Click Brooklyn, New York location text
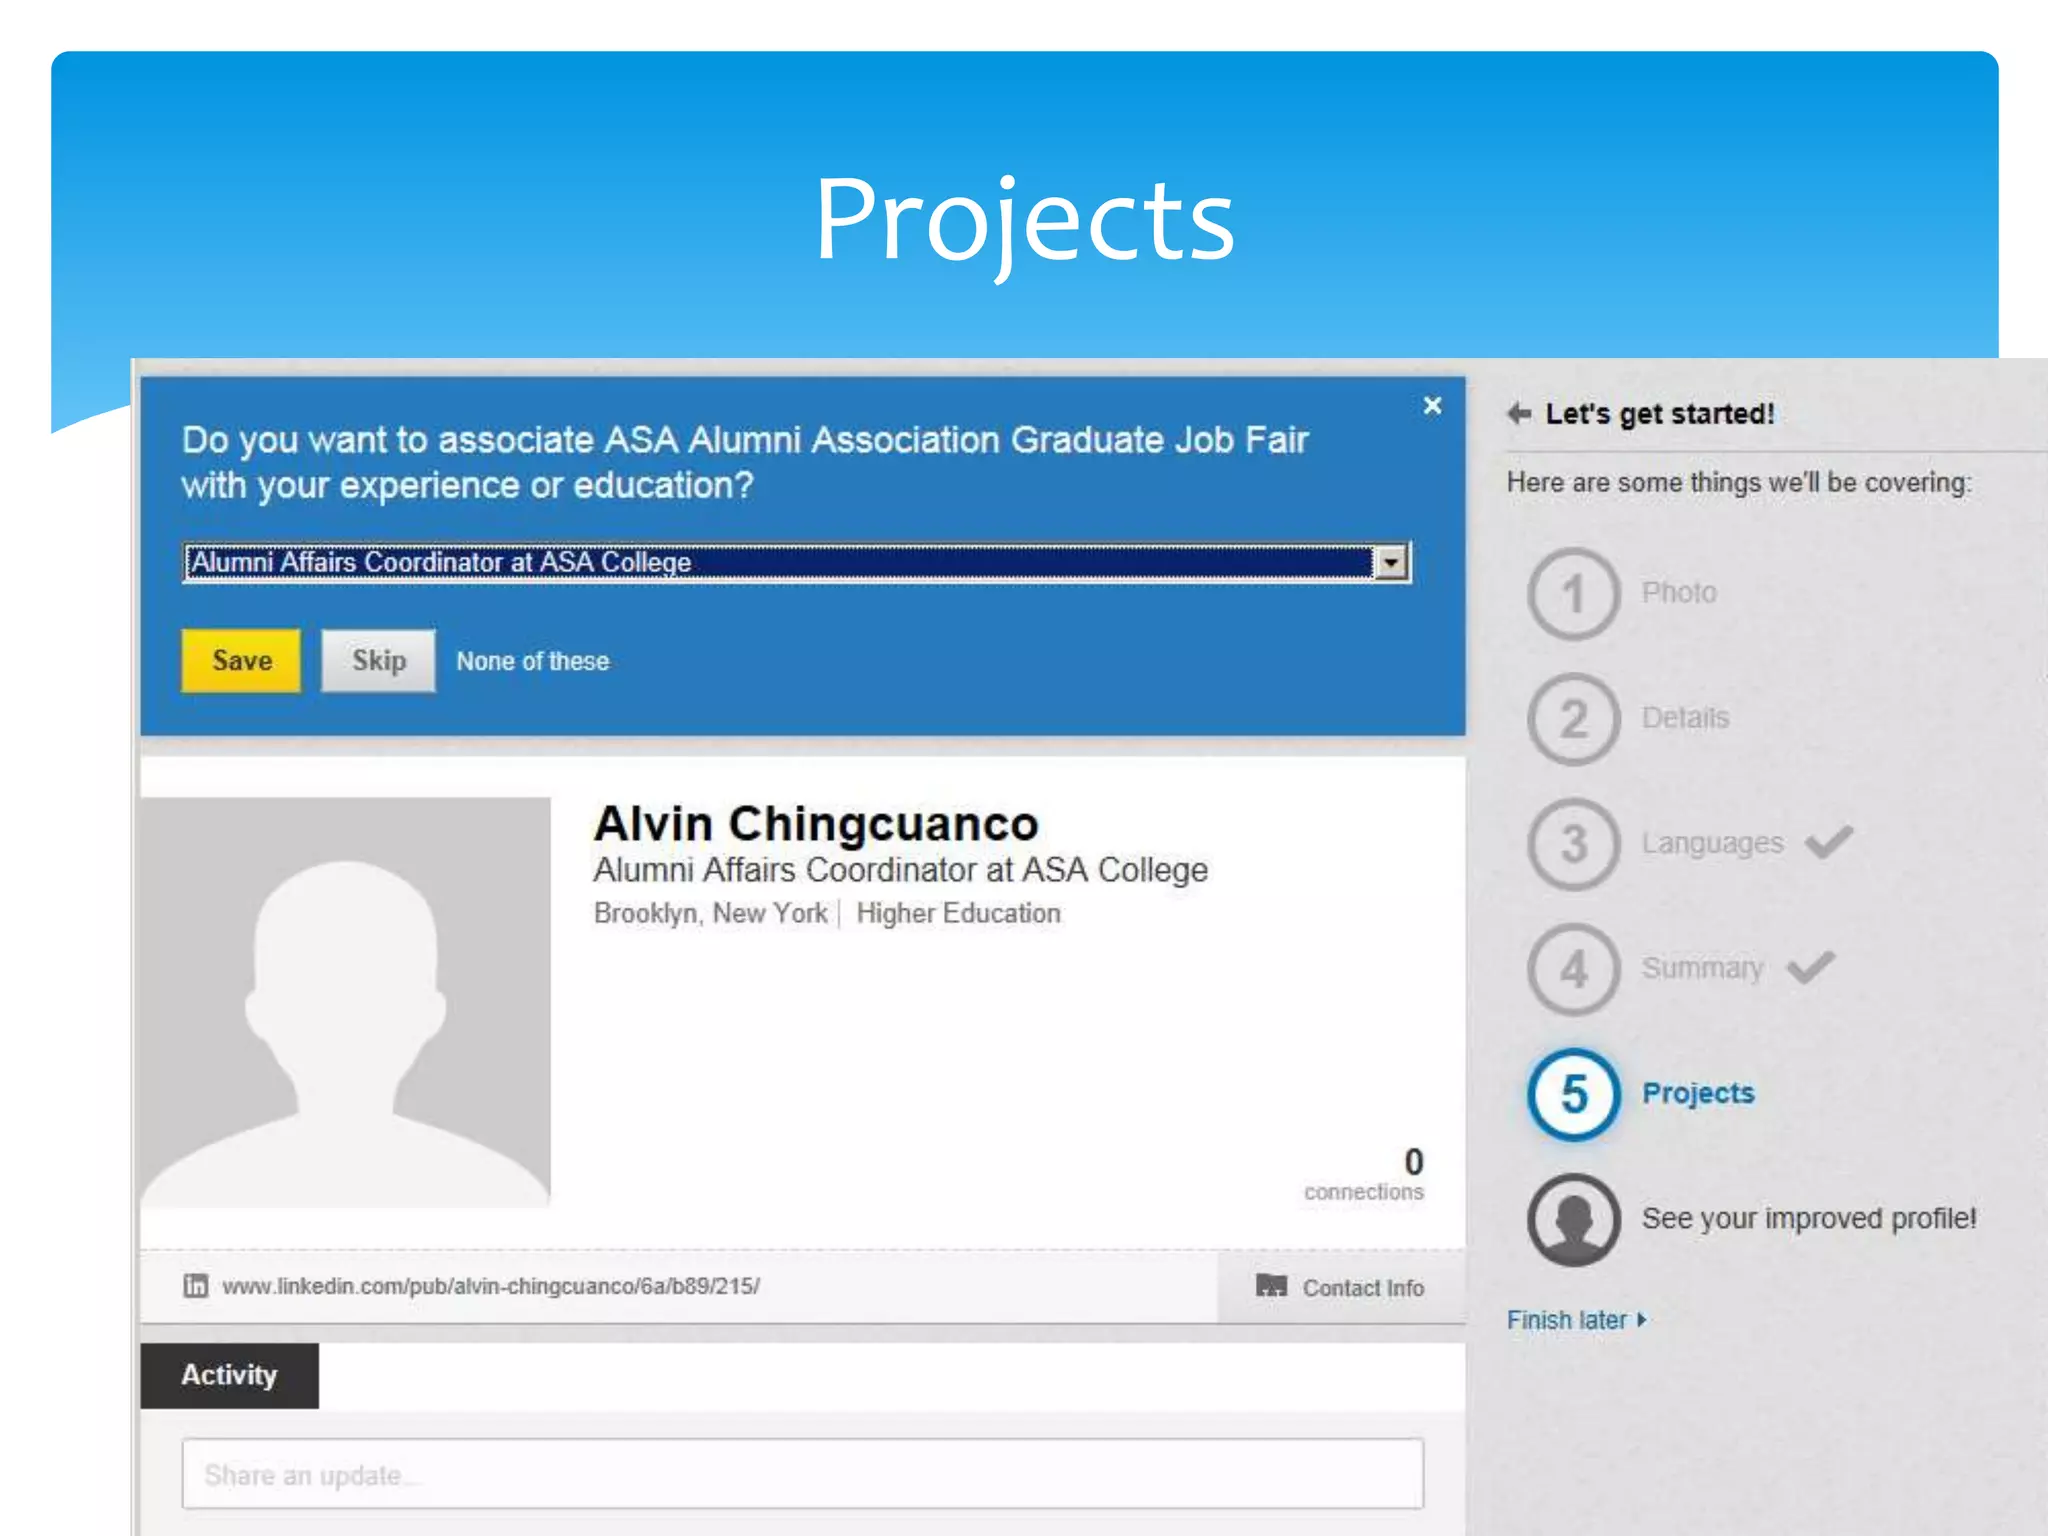The width and height of the screenshot is (2048, 1536). click(x=710, y=913)
